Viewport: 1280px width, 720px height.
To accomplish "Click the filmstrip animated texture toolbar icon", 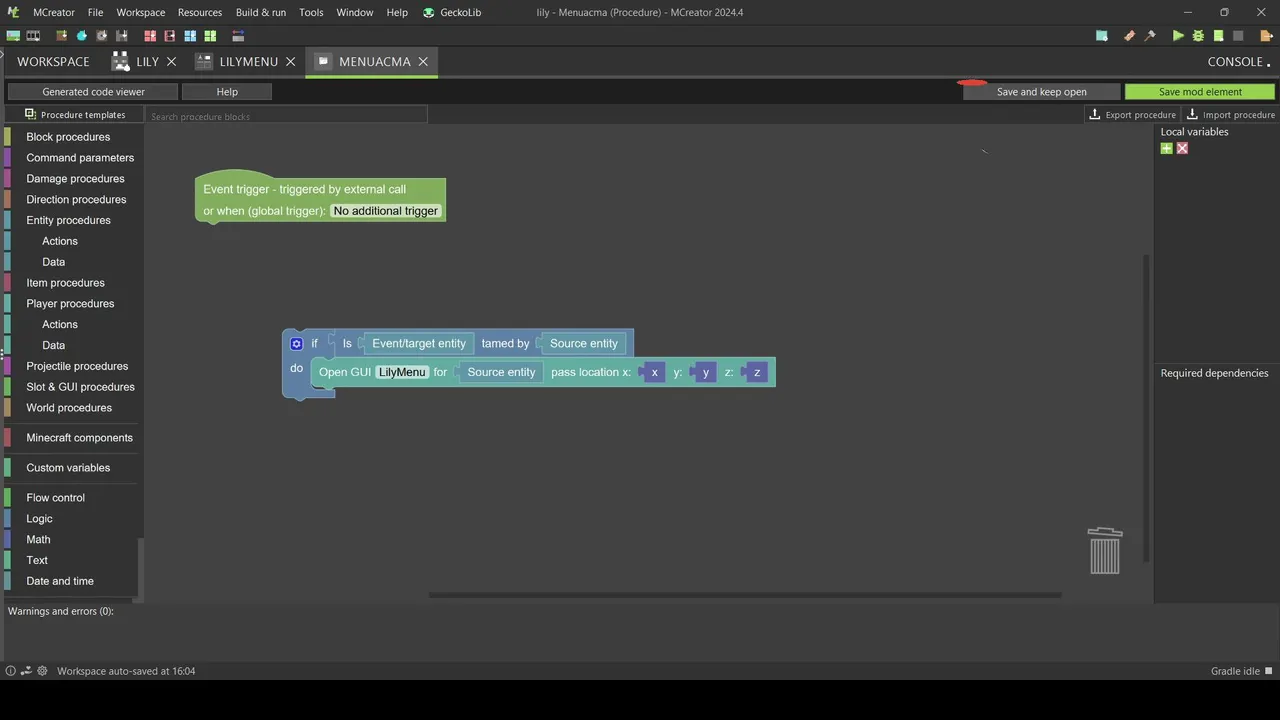I will [33, 36].
